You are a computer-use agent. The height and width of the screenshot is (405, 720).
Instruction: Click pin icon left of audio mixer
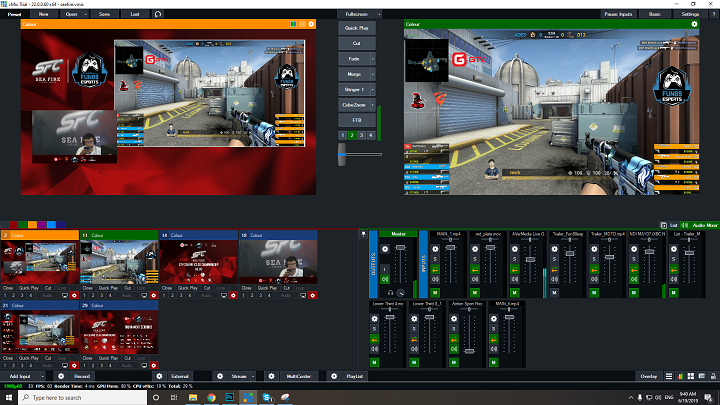pyautogui.click(x=363, y=234)
